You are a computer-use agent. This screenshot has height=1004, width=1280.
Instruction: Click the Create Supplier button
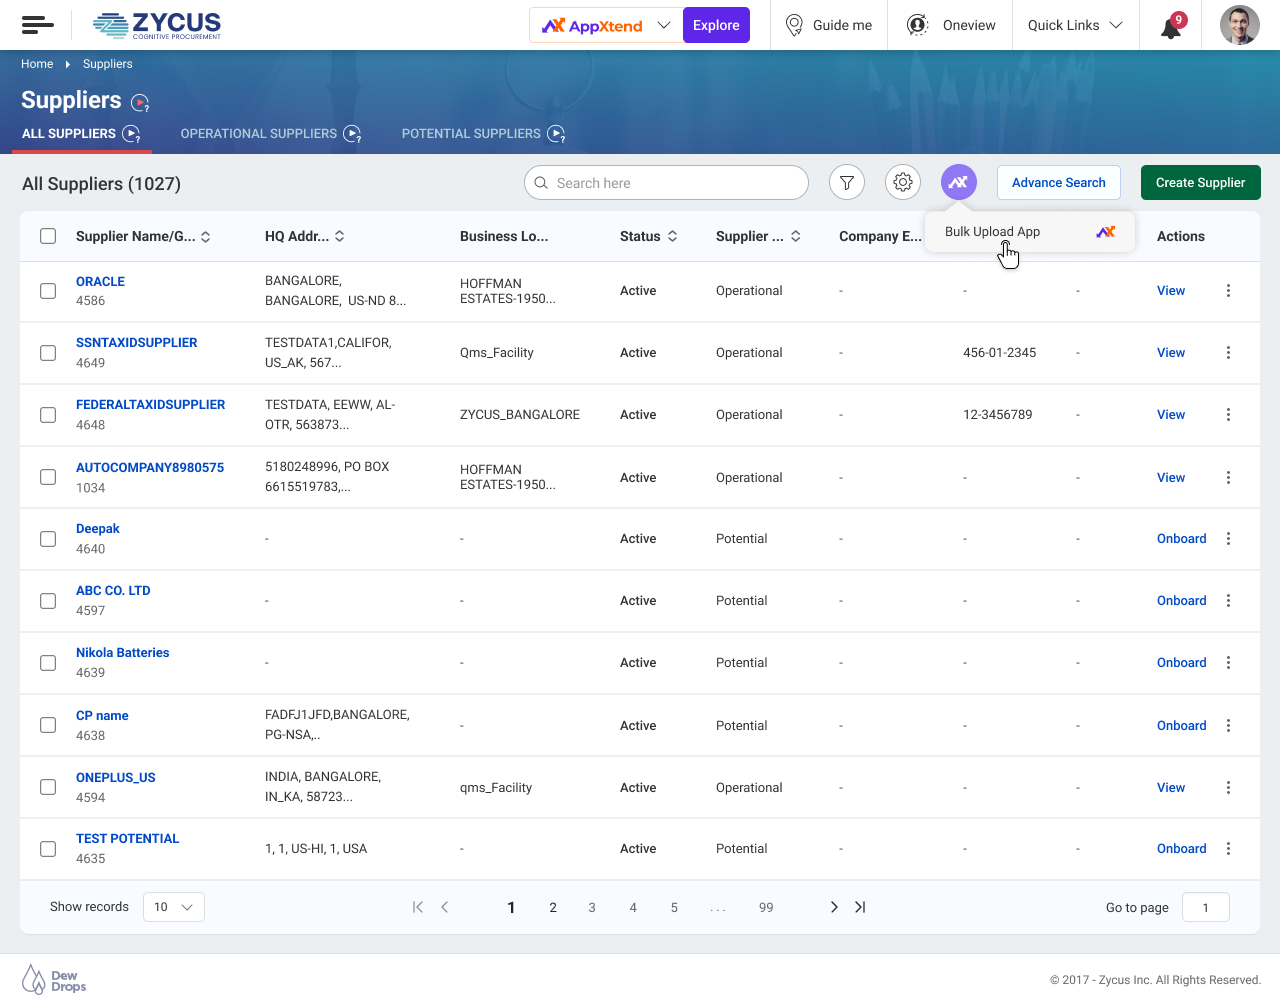pyautogui.click(x=1200, y=183)
